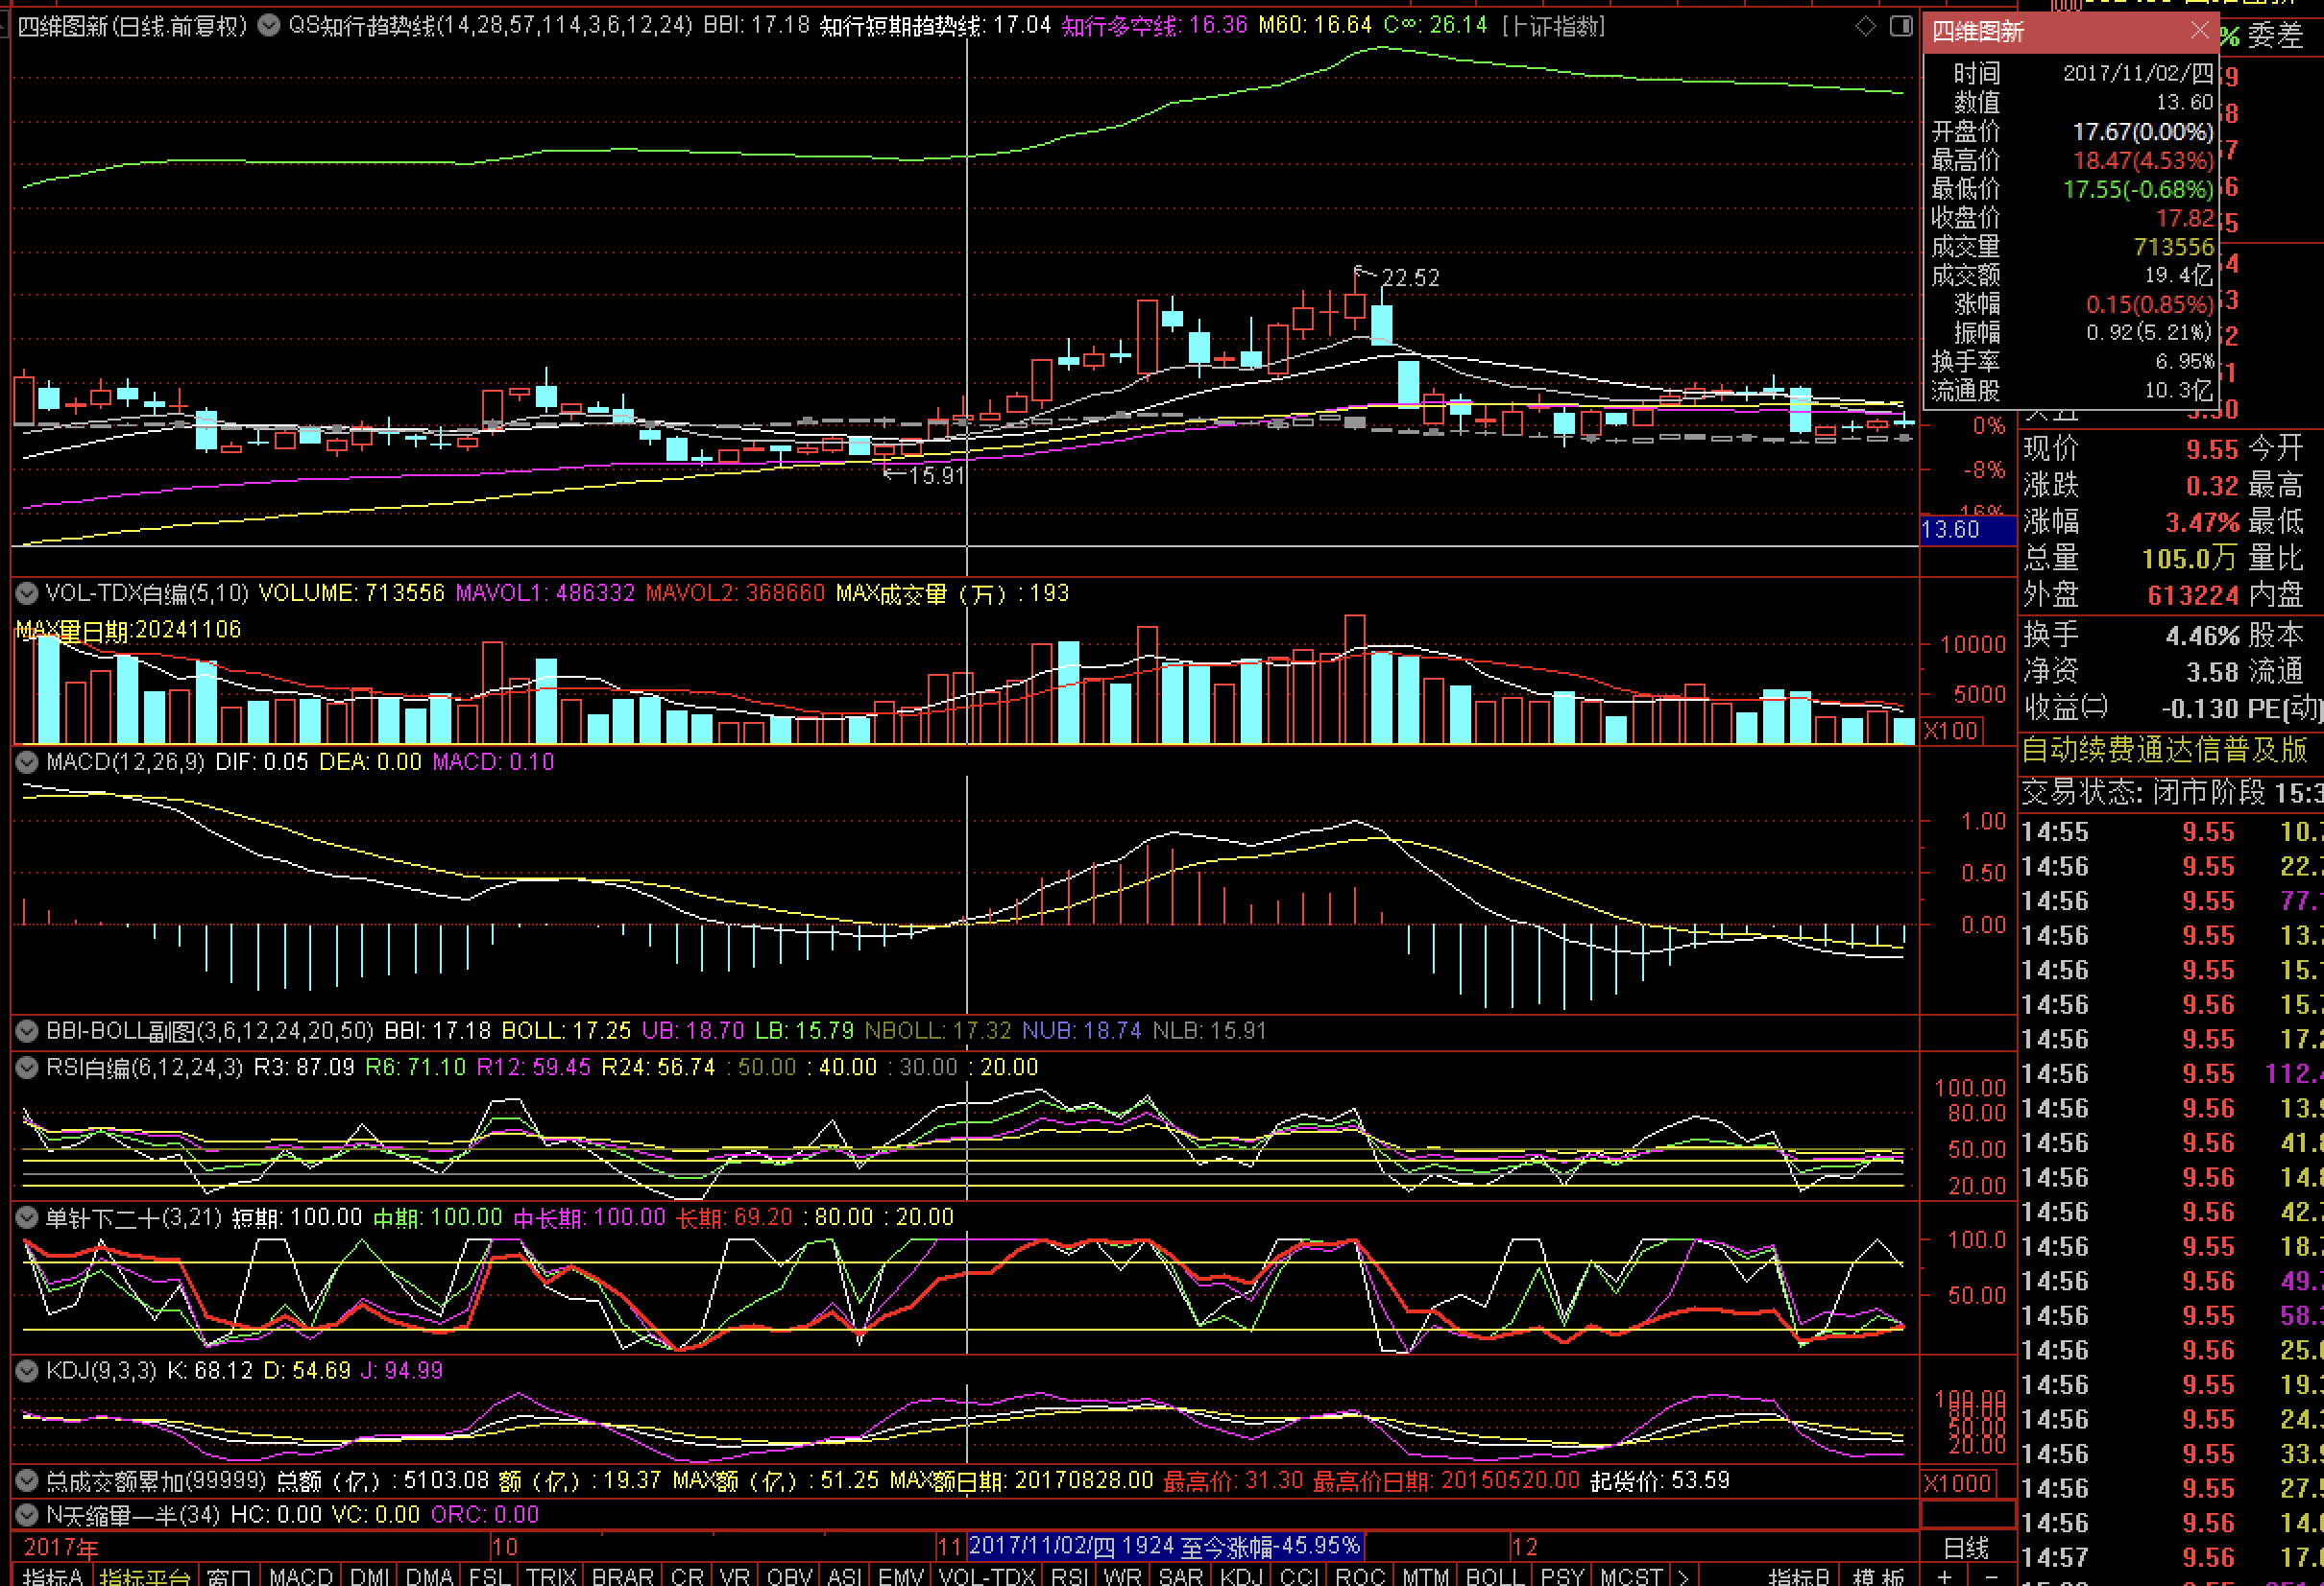This screenshot has height=1586, width=2324.
Task: Click the circle icon beside 单针下二十
Action: point(27,1217)
